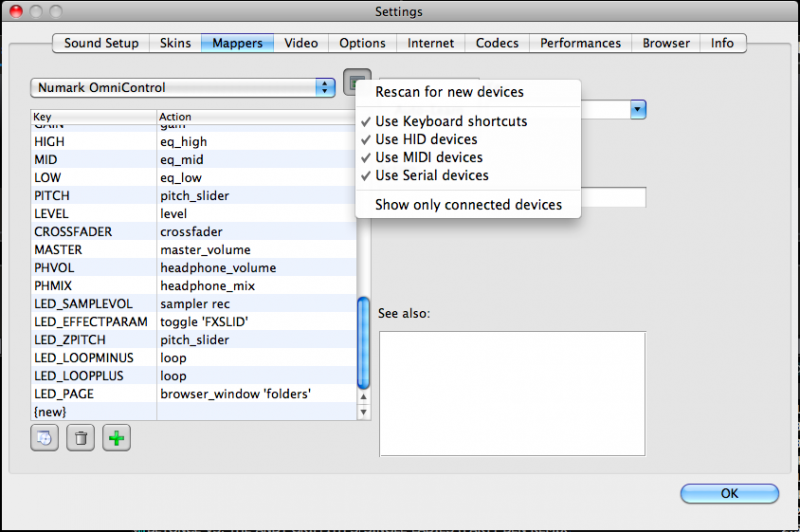Choose Show only connected devices
This screenshot has width=800, height=532.
(x=468, y=205)
